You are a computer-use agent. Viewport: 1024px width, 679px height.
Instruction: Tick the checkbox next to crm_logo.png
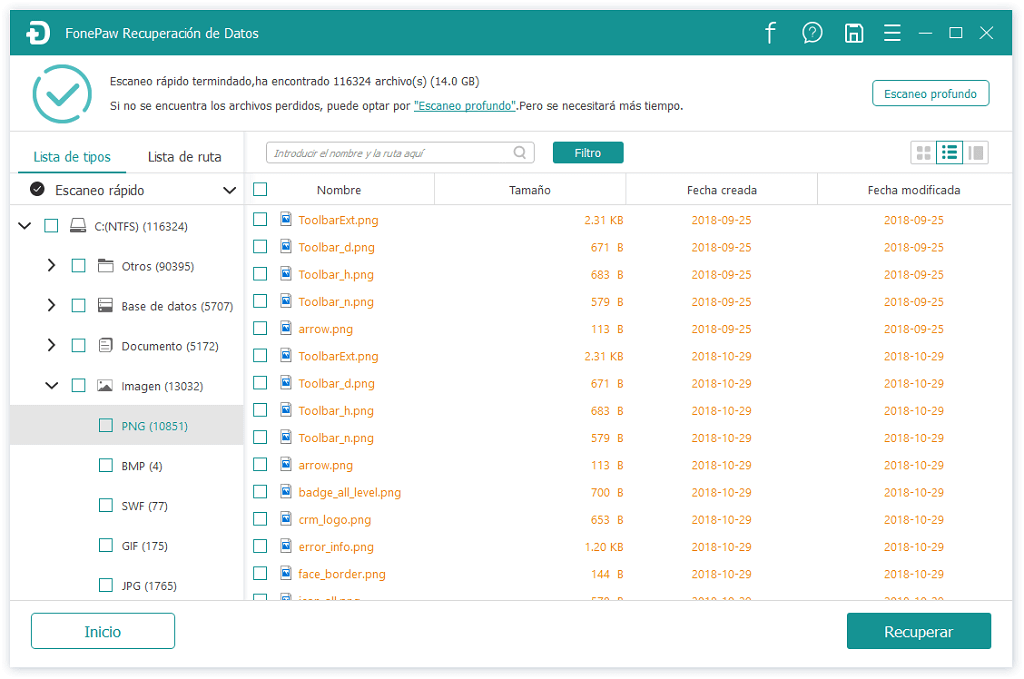coord(260,519)
